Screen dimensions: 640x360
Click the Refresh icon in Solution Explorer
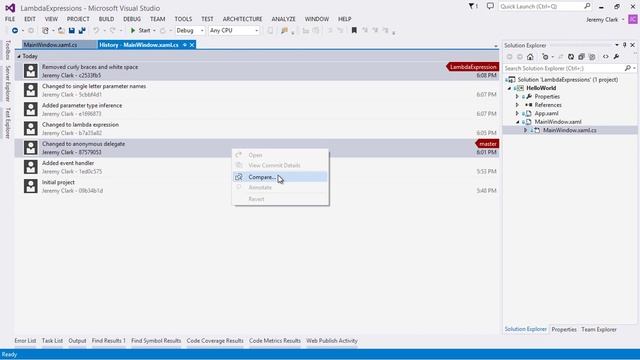click(571, 57)
